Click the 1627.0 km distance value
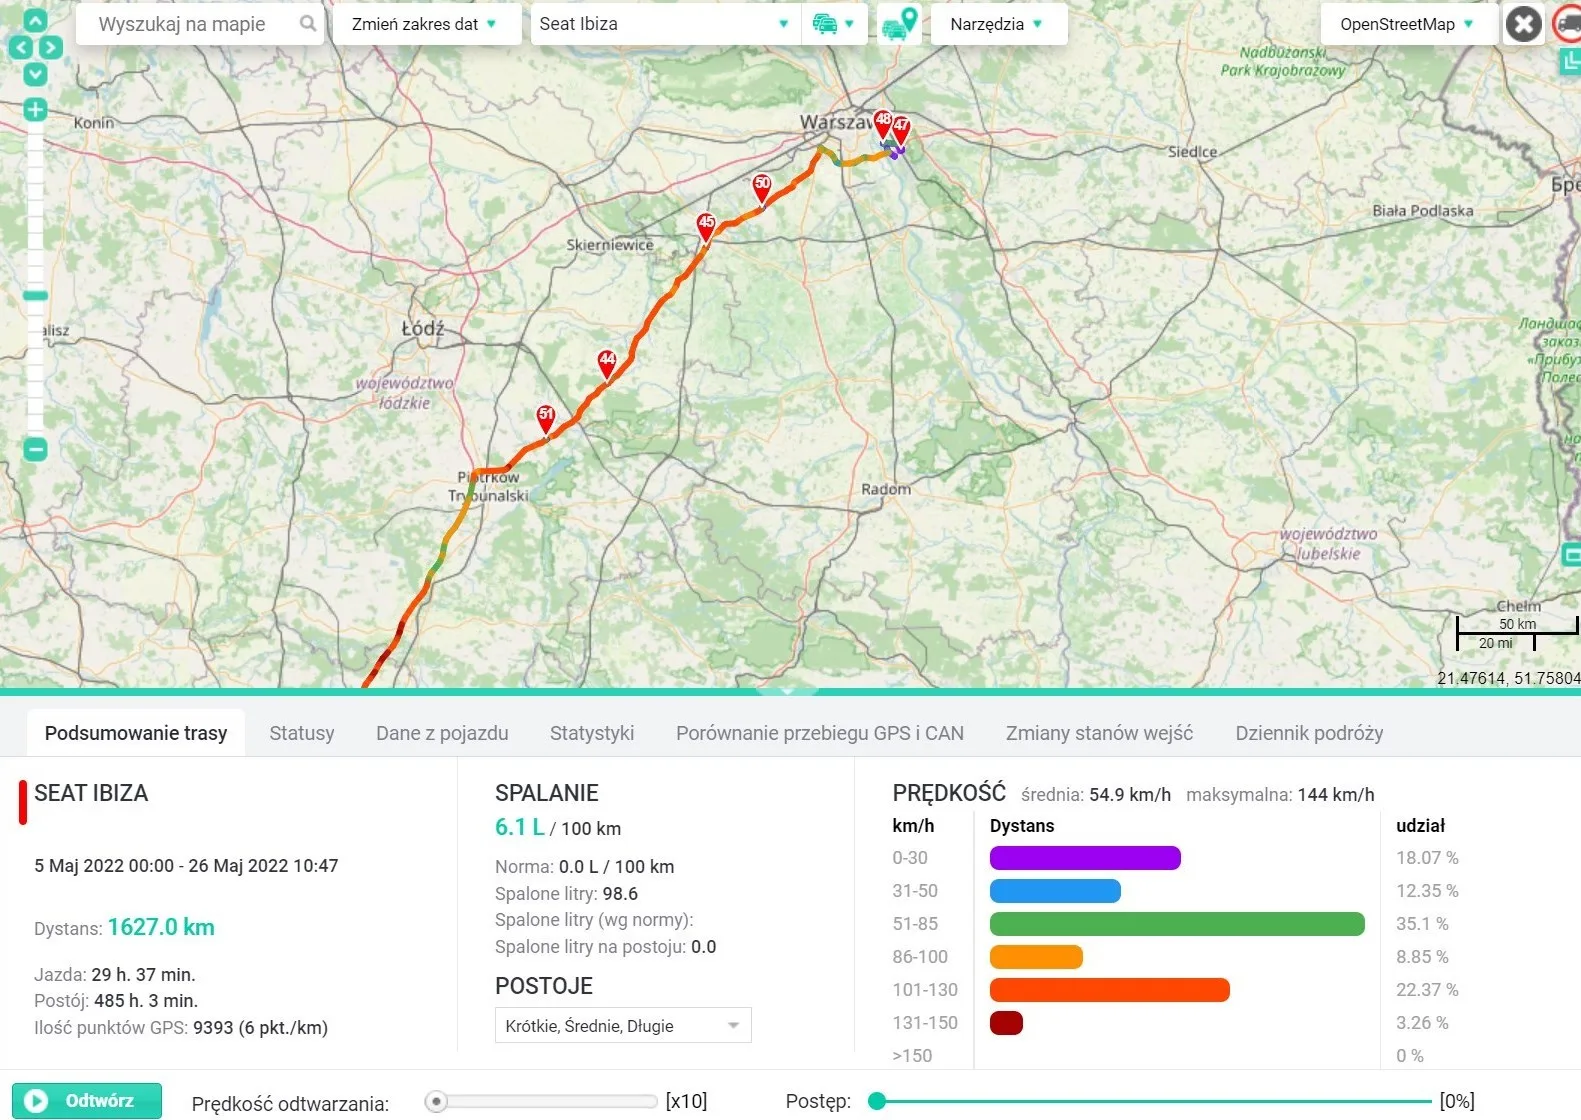Screen dimensions: 1581x1120 click(x=161, y=927)
